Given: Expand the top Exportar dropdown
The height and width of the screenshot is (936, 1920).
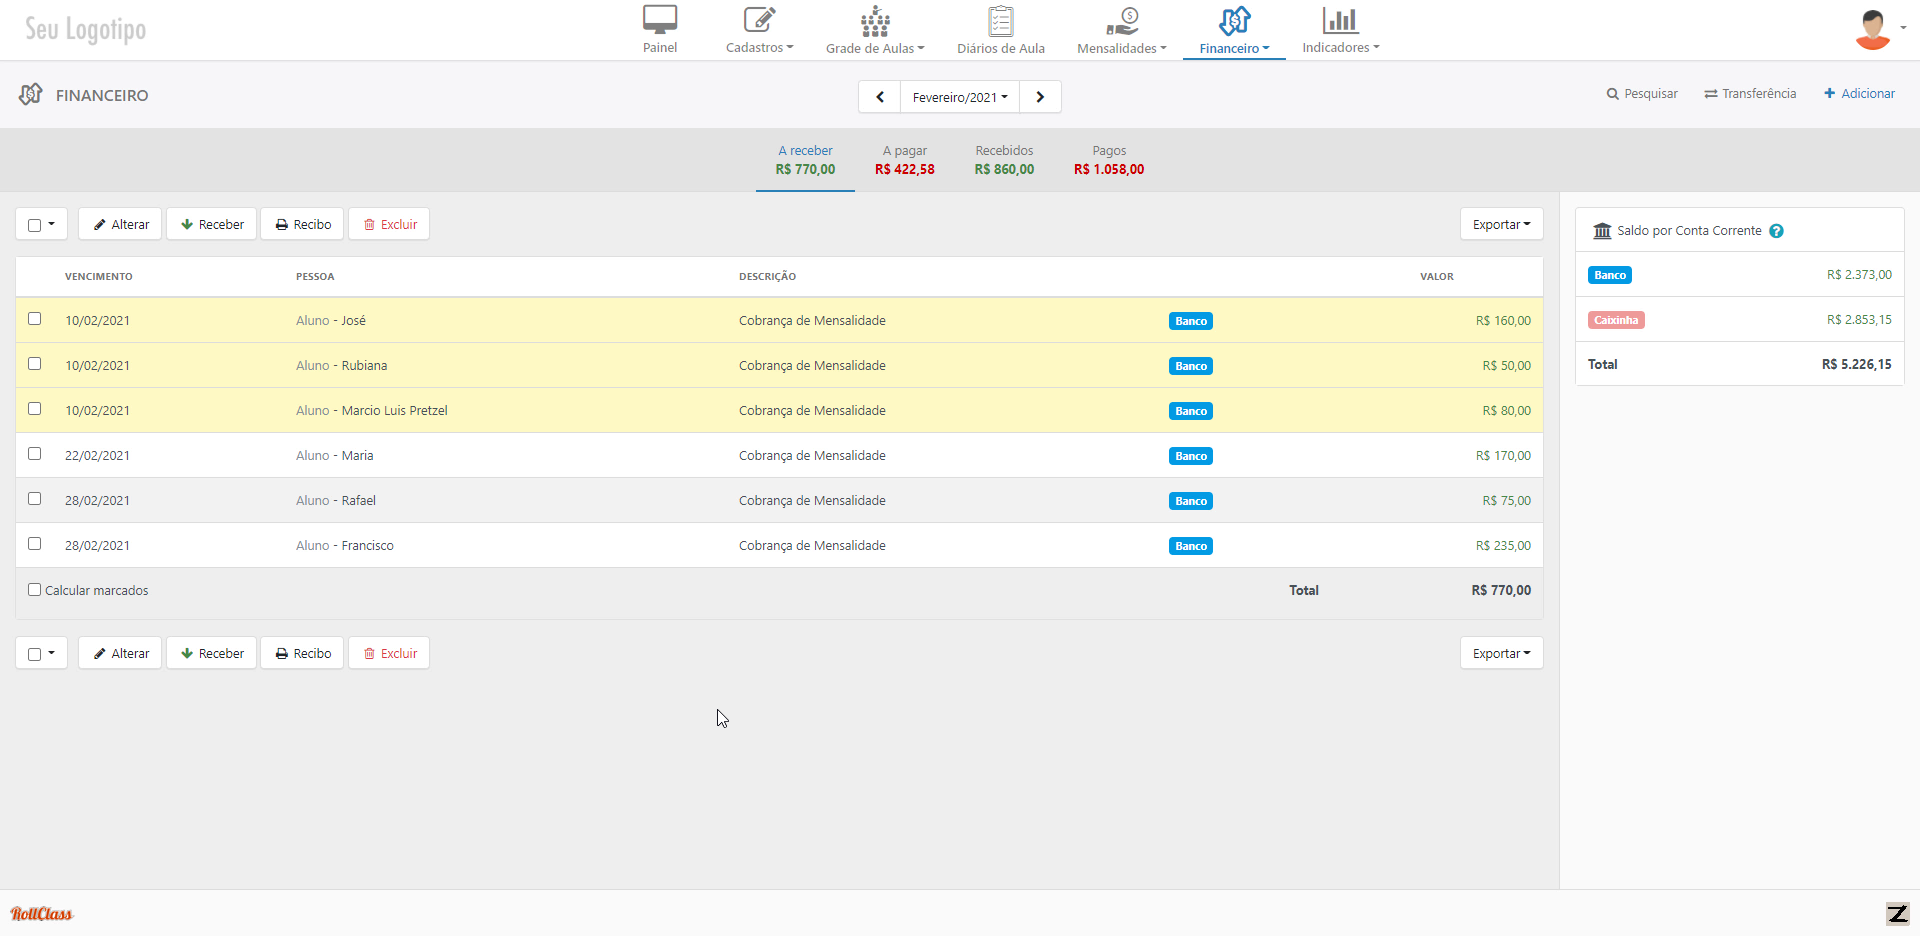Looking at the screenshot, I should (x=1501, y=225).
